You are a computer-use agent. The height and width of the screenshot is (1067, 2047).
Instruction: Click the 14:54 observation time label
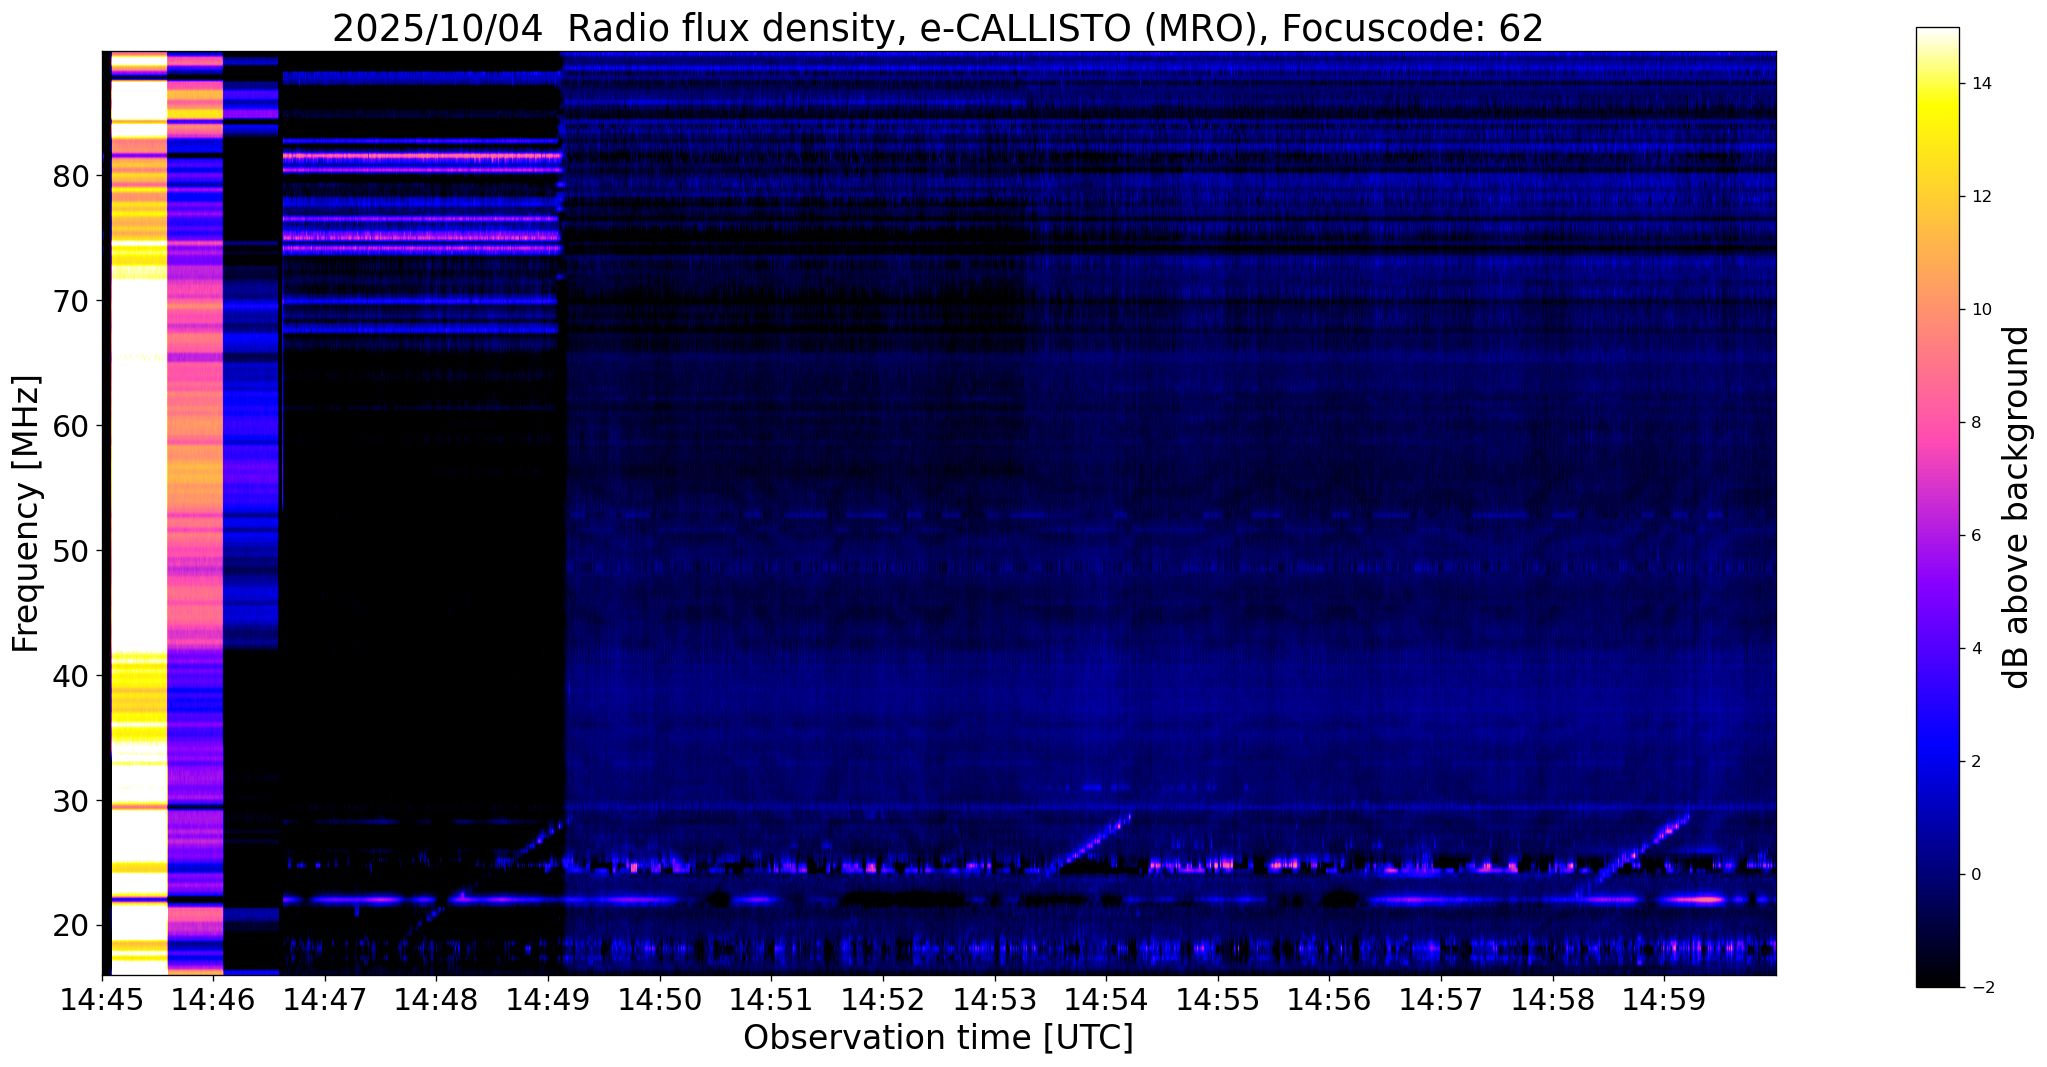pyautogui.click(x=1105, y=1001)
